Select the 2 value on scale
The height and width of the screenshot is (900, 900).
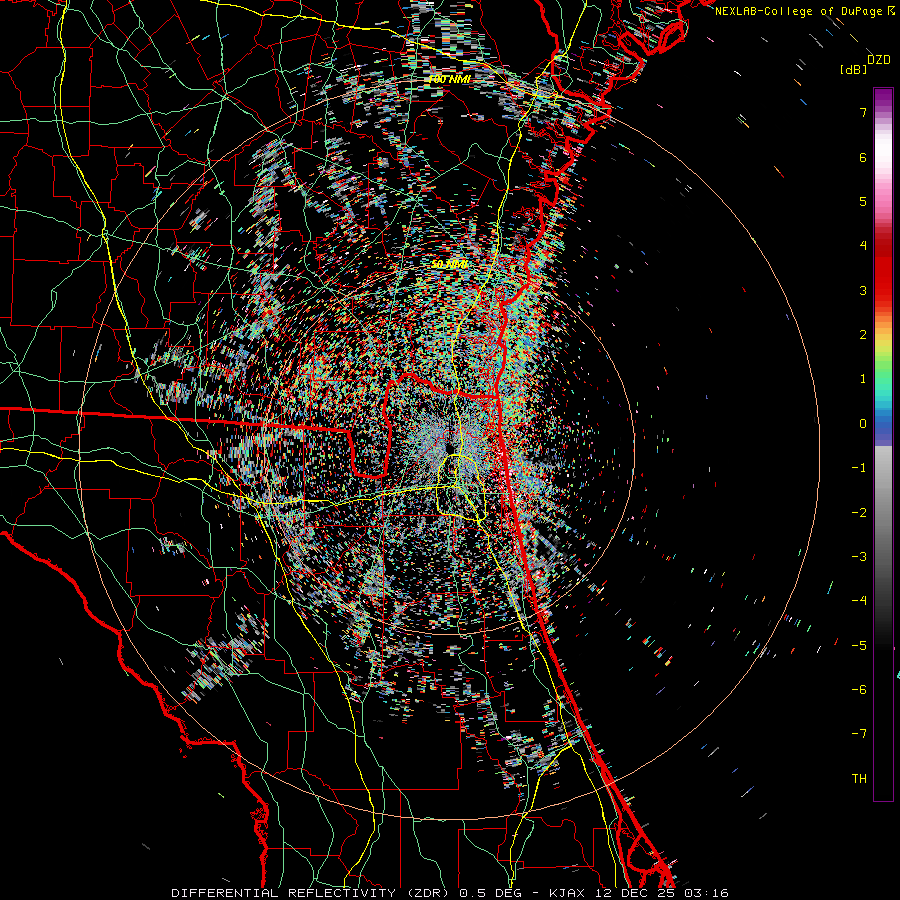coord(863,335)
